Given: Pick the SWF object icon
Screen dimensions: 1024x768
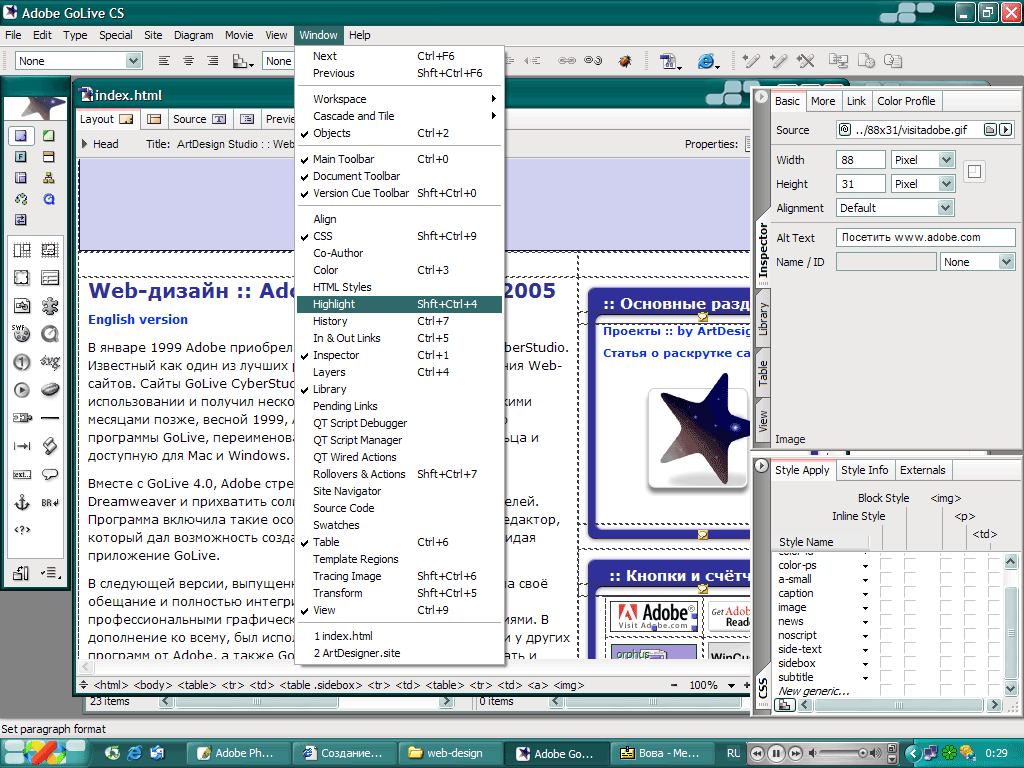Looking at the screenshot, I should tap(22, 334).
